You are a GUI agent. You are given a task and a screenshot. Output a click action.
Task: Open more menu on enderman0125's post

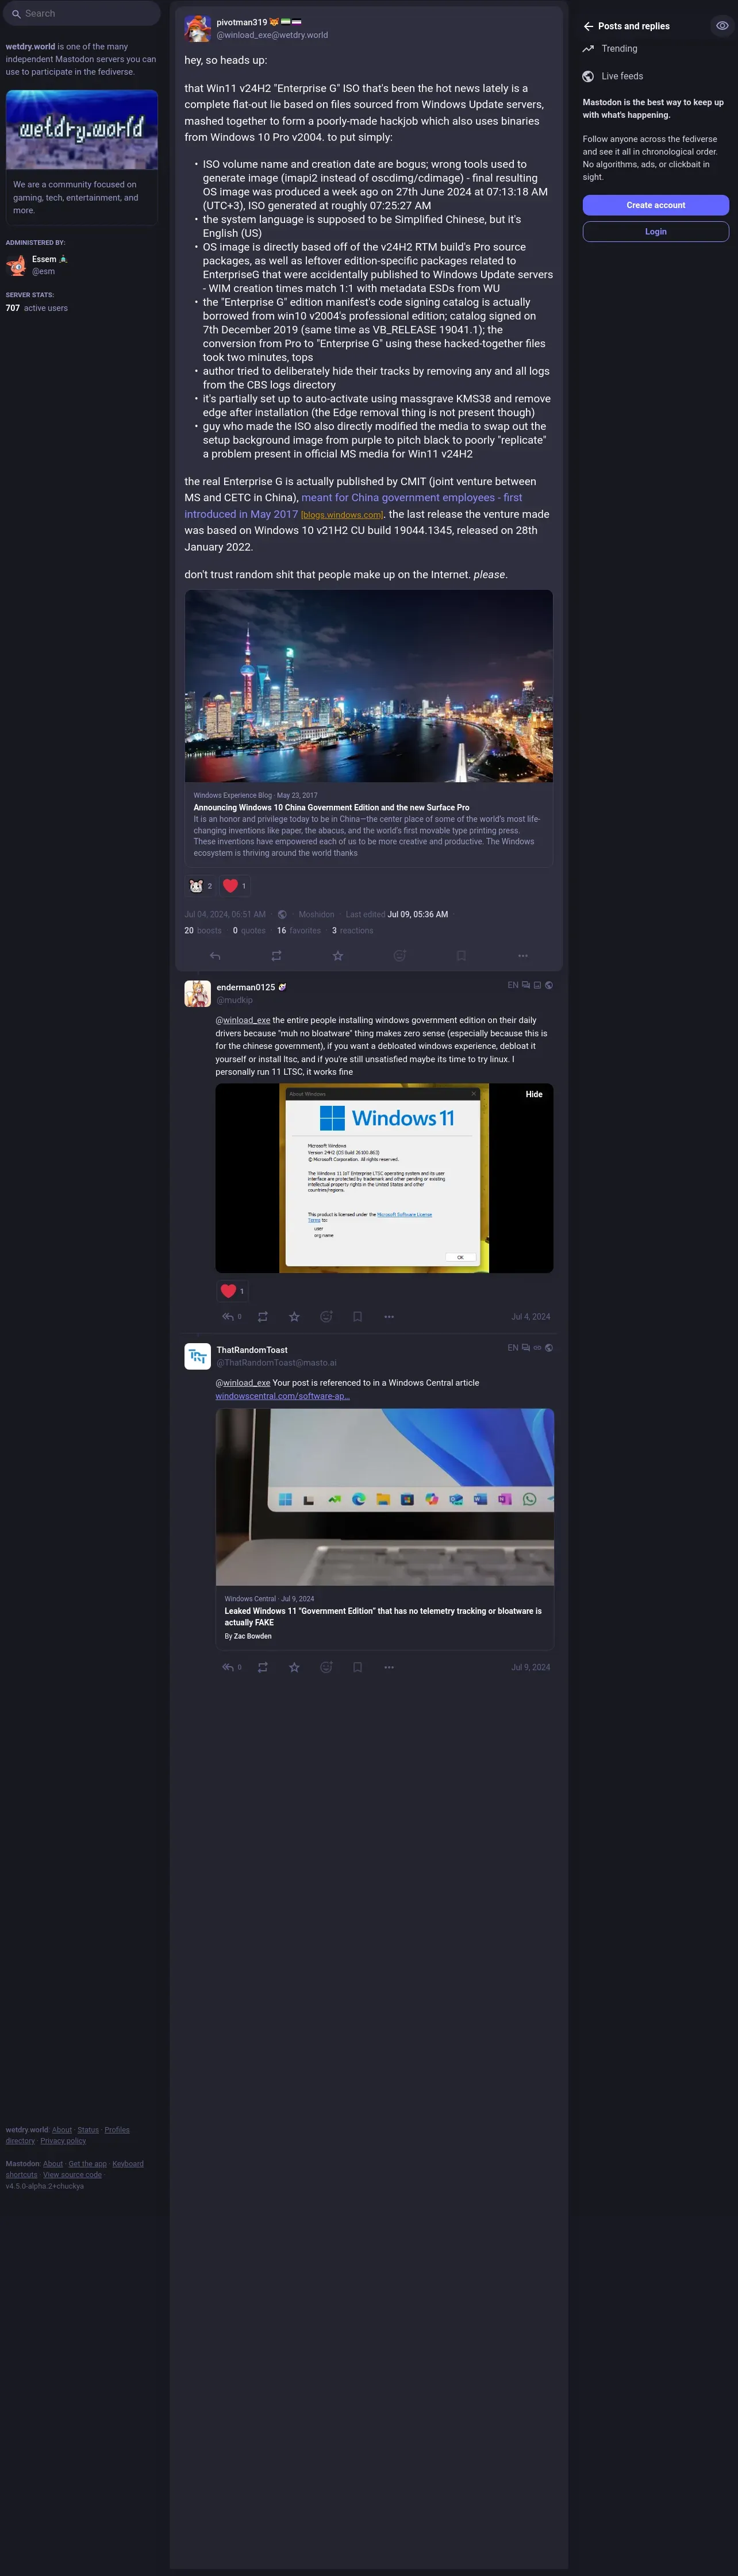pos(389,1317)
